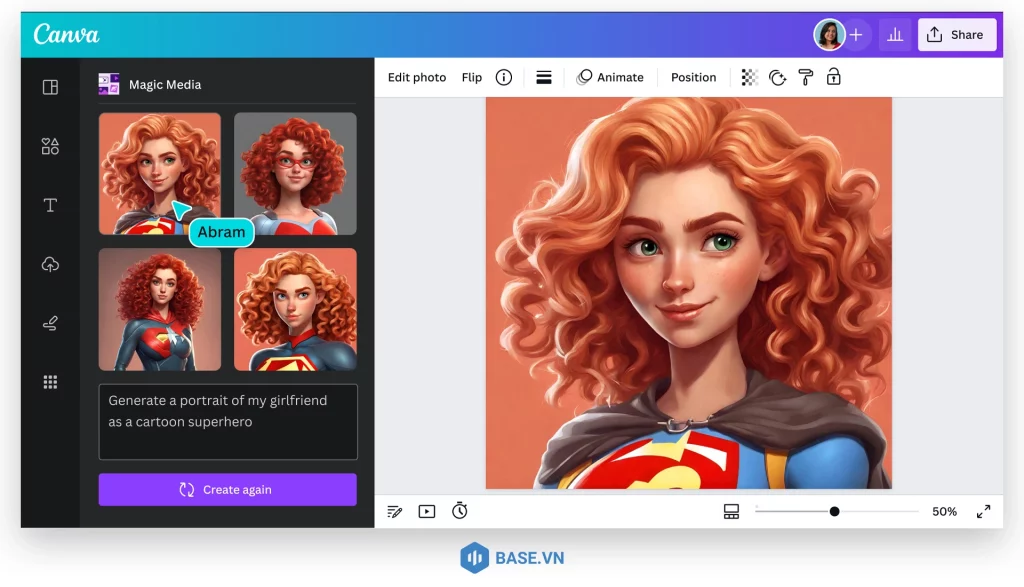Click the zoom slider handle
Screen dimensions: 1024x587
tap(834, 511)
